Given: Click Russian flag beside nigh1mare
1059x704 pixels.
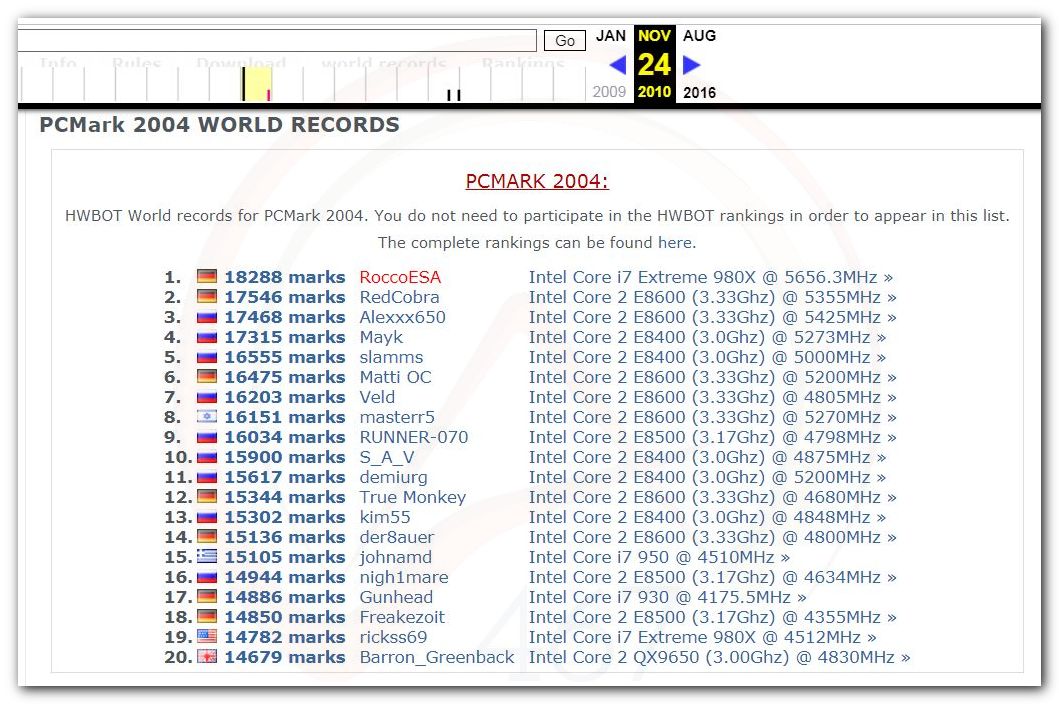Looking at the screenshot, I should click(207, 576).
